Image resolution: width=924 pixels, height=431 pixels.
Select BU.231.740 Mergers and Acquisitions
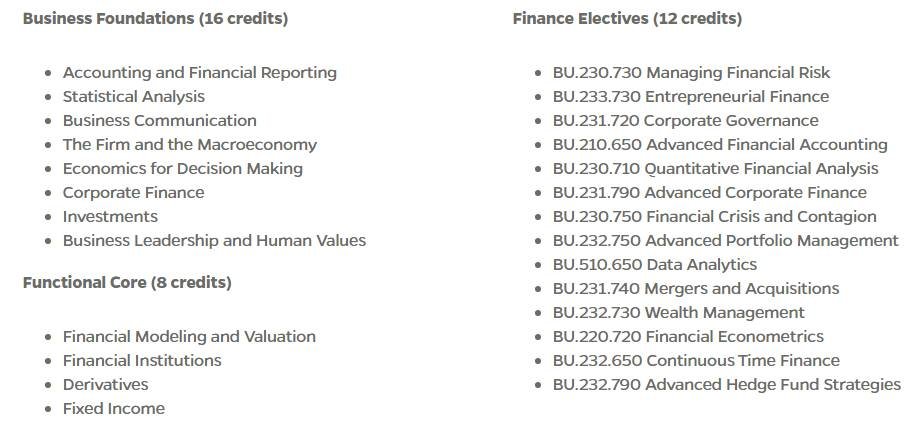(x=696, y=289)
